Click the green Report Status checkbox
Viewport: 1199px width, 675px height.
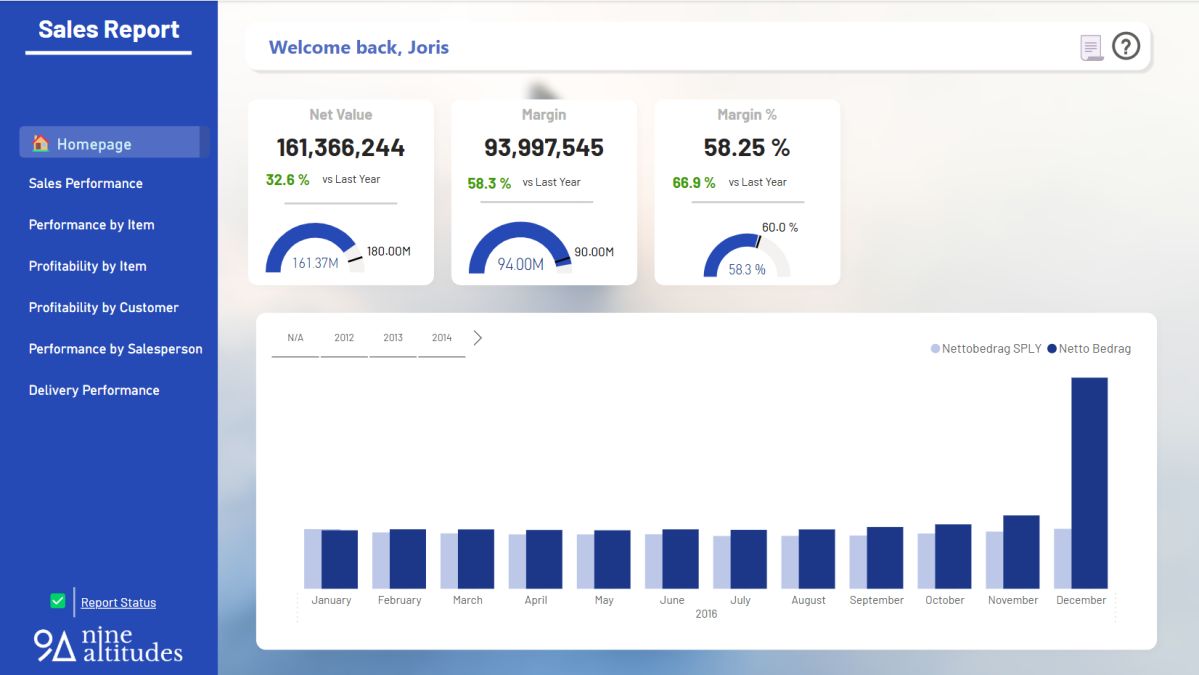[x=56, y=599]
